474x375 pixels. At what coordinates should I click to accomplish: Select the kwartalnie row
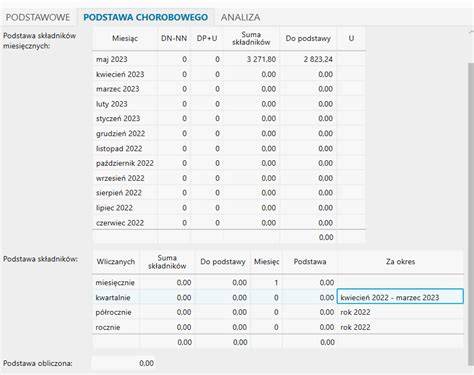tap(278, 297)
